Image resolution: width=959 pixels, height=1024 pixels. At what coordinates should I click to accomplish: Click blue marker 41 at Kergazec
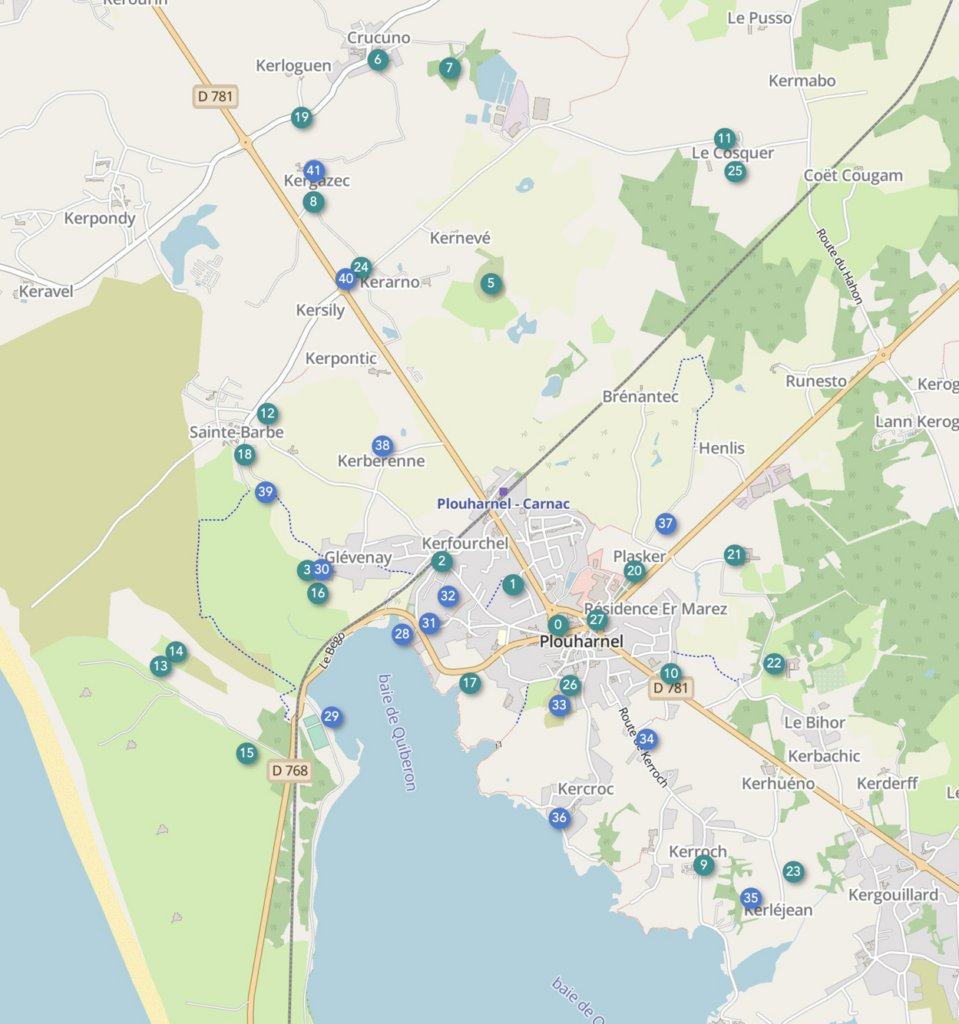(x=314, y=170)
